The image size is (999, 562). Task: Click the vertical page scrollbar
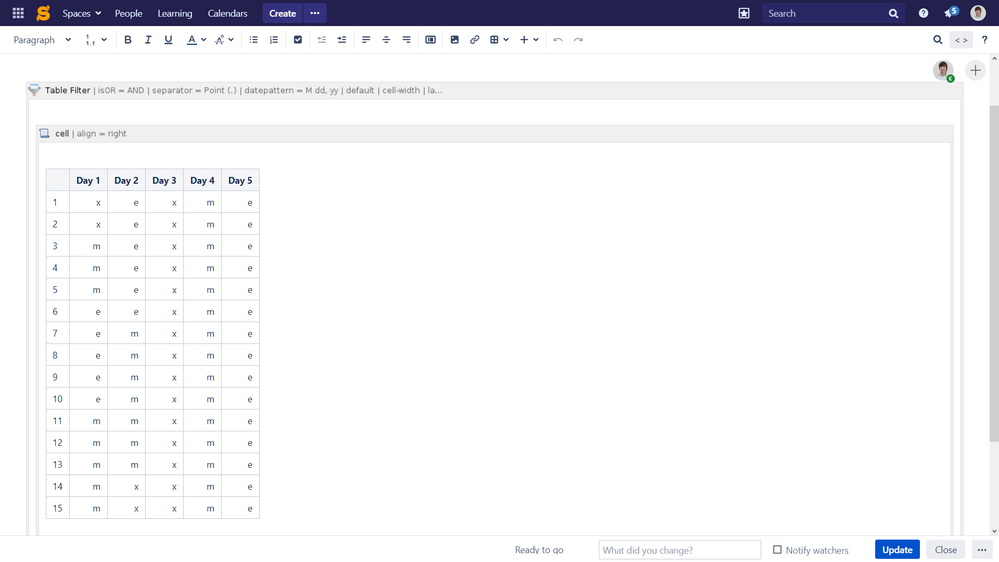(994, 274)
